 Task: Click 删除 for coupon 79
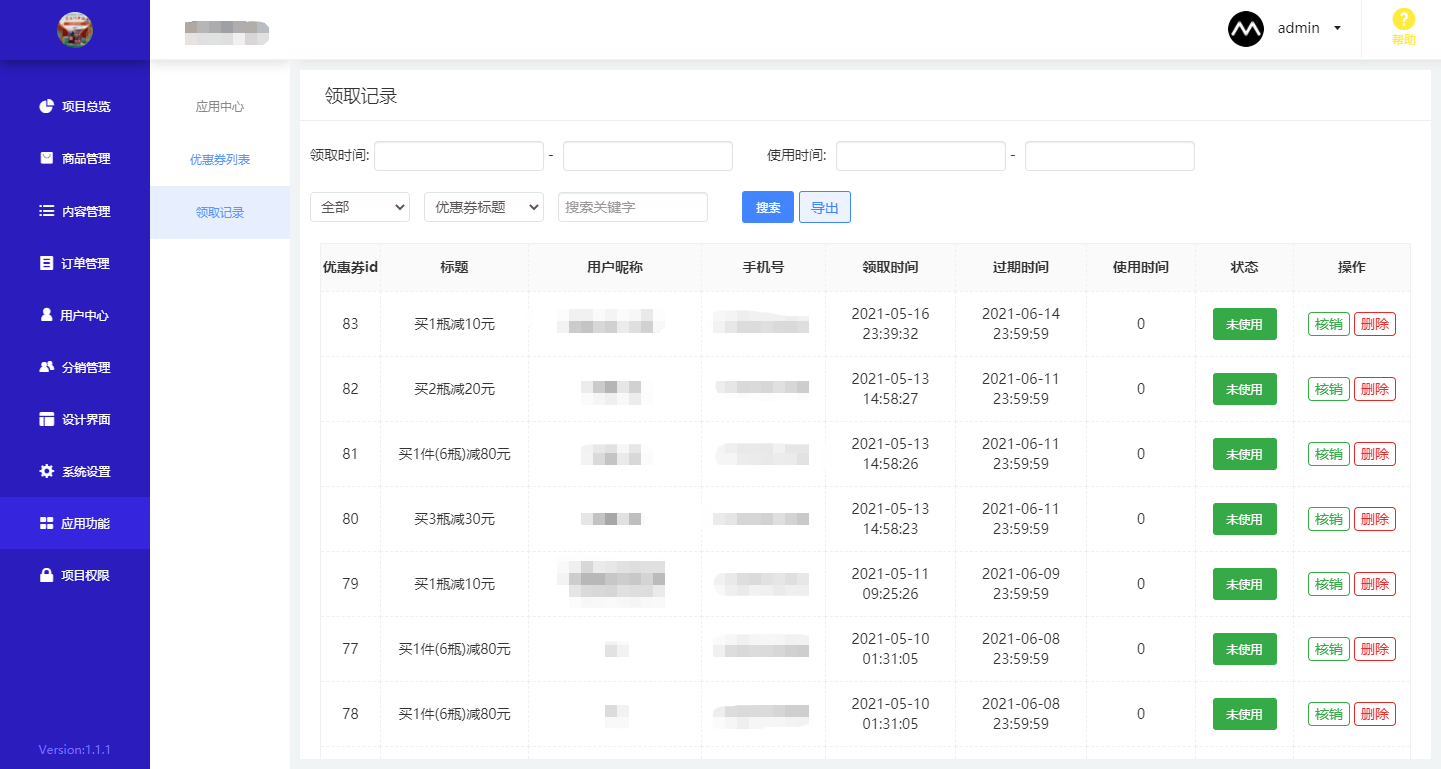(x=1375, y=584)
